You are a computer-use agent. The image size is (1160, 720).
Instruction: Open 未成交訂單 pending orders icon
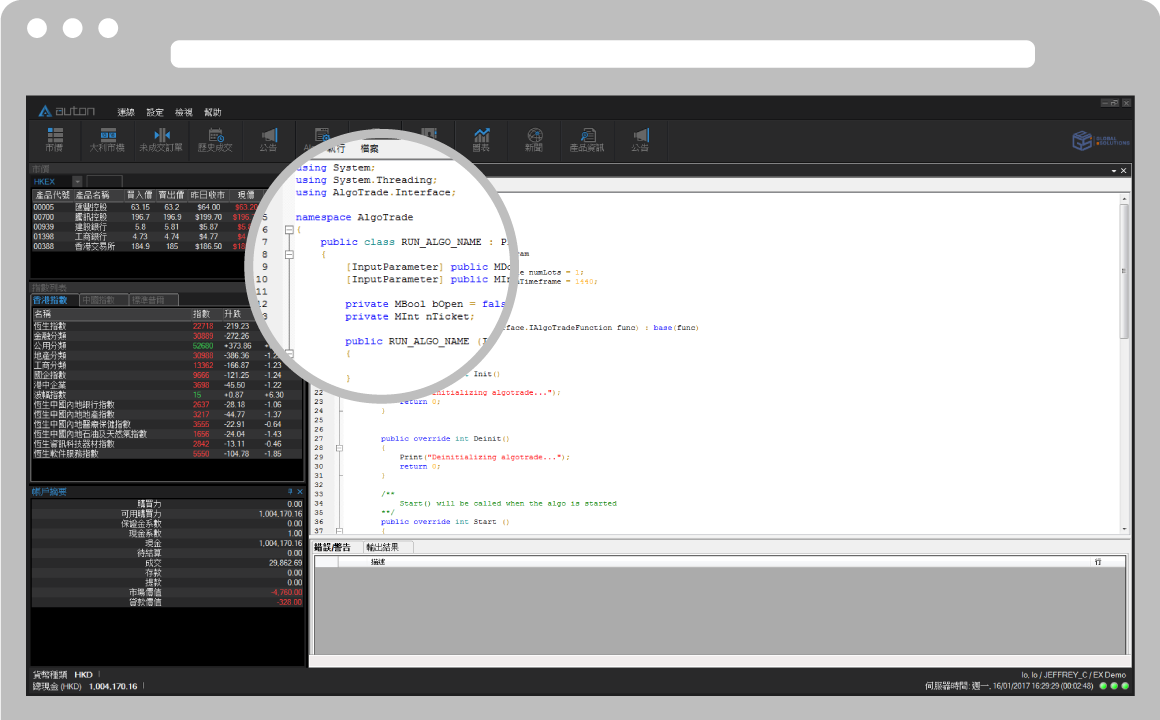[x=161, y=139]
